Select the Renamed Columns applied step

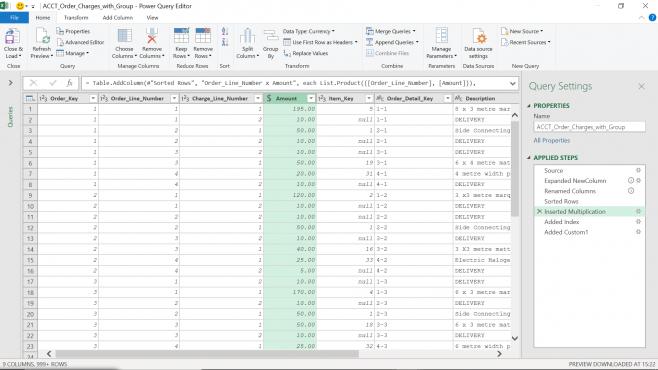[570, 191]
